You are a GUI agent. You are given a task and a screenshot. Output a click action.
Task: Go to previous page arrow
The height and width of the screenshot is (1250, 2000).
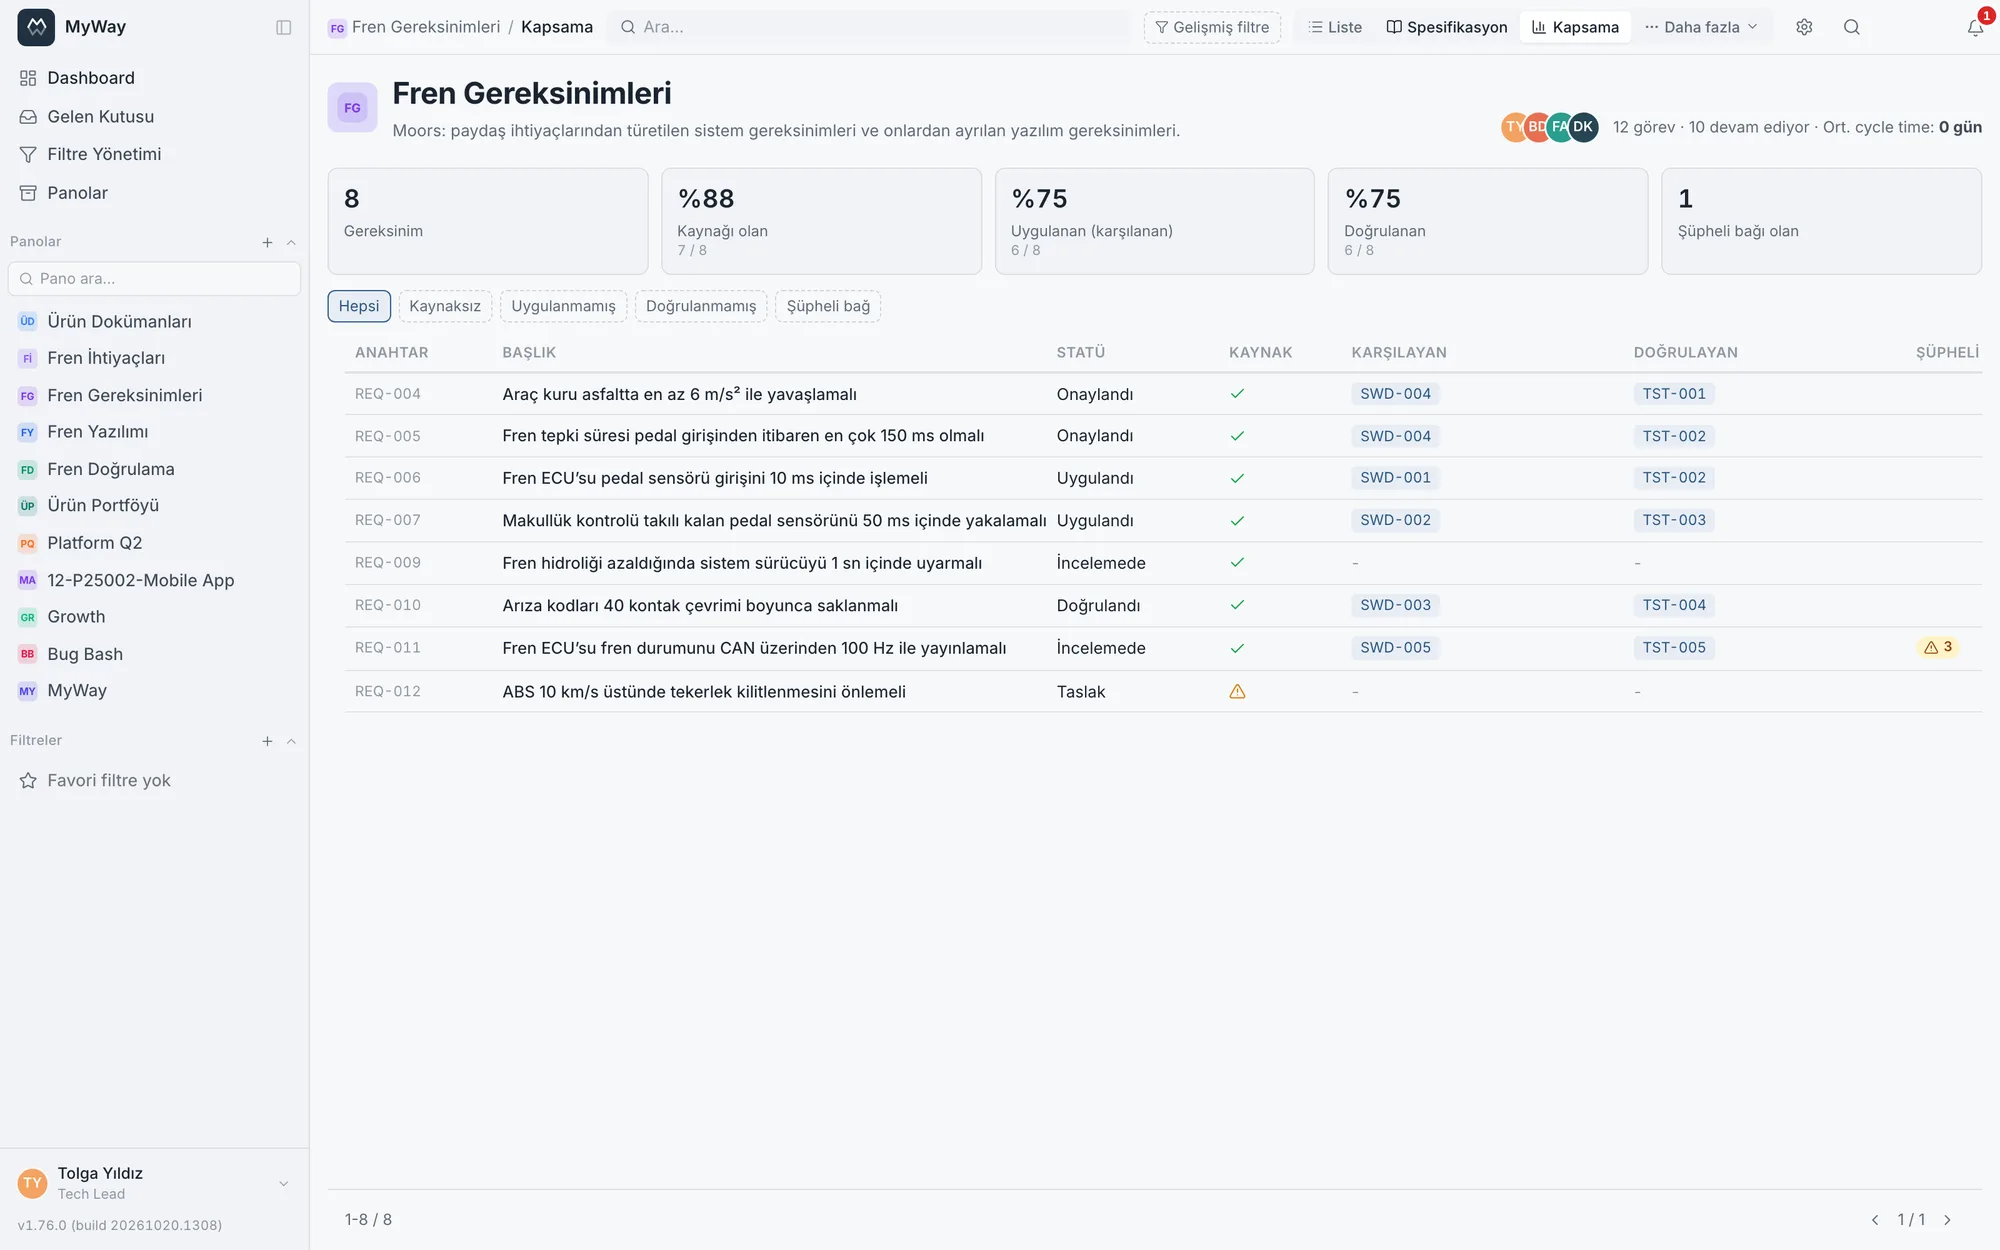click(1875, 1220)
